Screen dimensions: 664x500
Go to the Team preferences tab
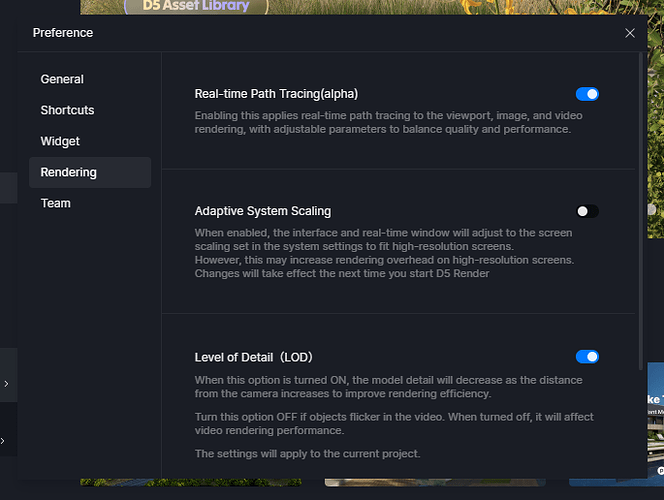point(56,203)
